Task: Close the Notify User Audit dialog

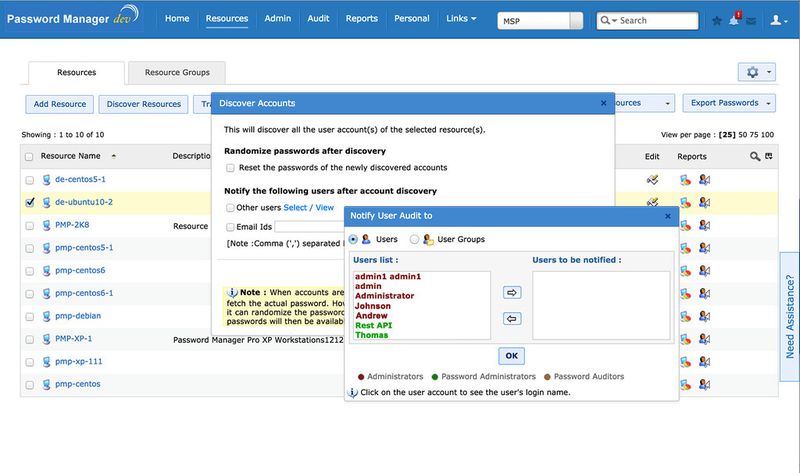Action: [668, 216]
